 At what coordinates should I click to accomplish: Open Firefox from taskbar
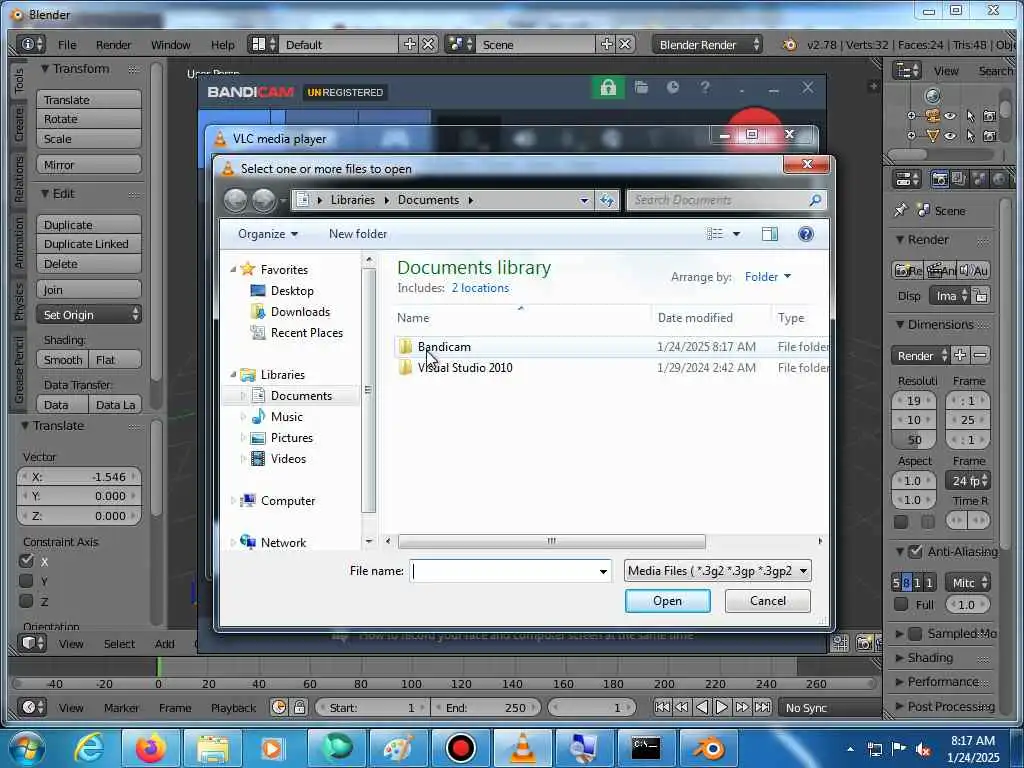[x=150, y=747]
